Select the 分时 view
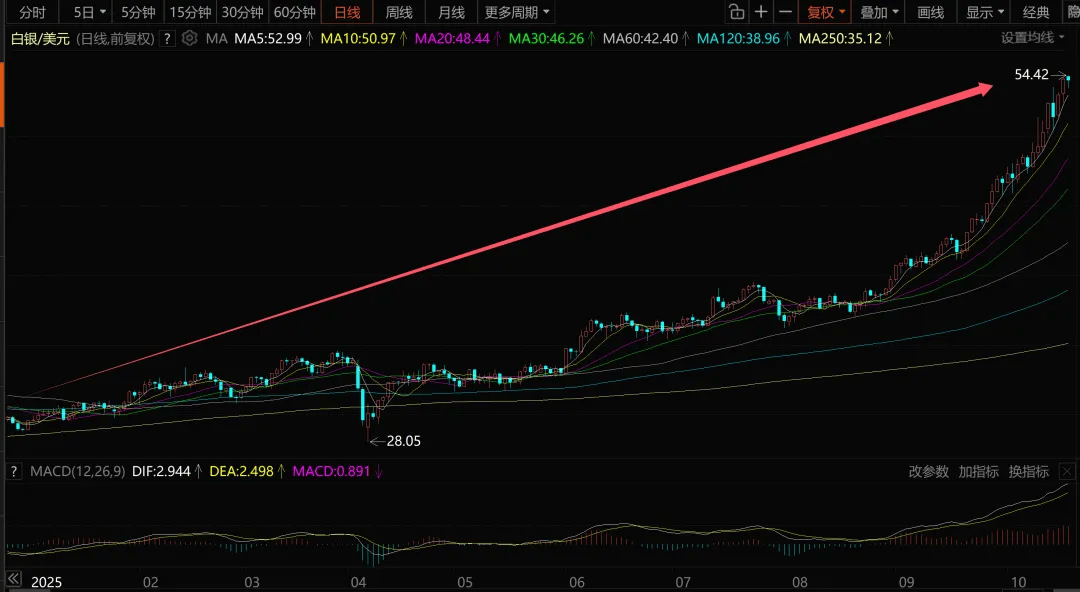Viewport: 1080px width, 592px height. [32, 12]
